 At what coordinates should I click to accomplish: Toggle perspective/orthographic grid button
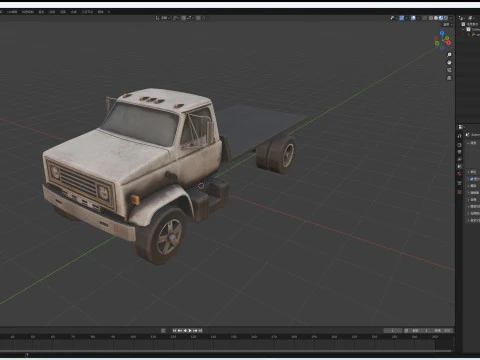[x=449, y=78]
